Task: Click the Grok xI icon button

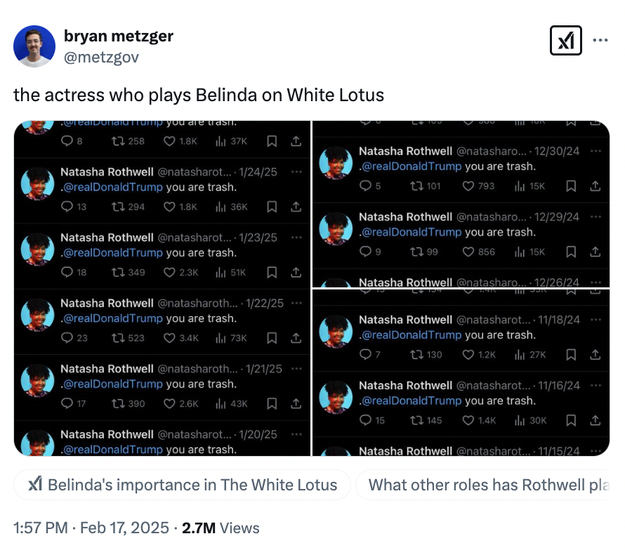Action: click(x=566, y=41)
